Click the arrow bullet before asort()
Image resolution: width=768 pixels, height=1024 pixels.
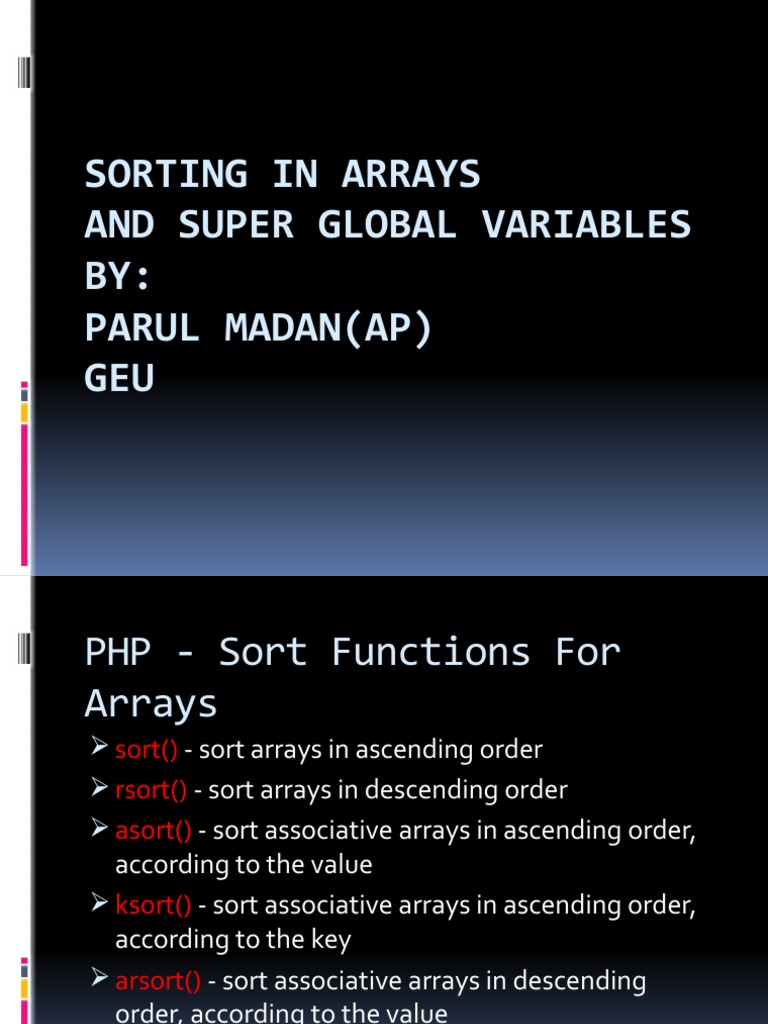[x=98, y=829]
